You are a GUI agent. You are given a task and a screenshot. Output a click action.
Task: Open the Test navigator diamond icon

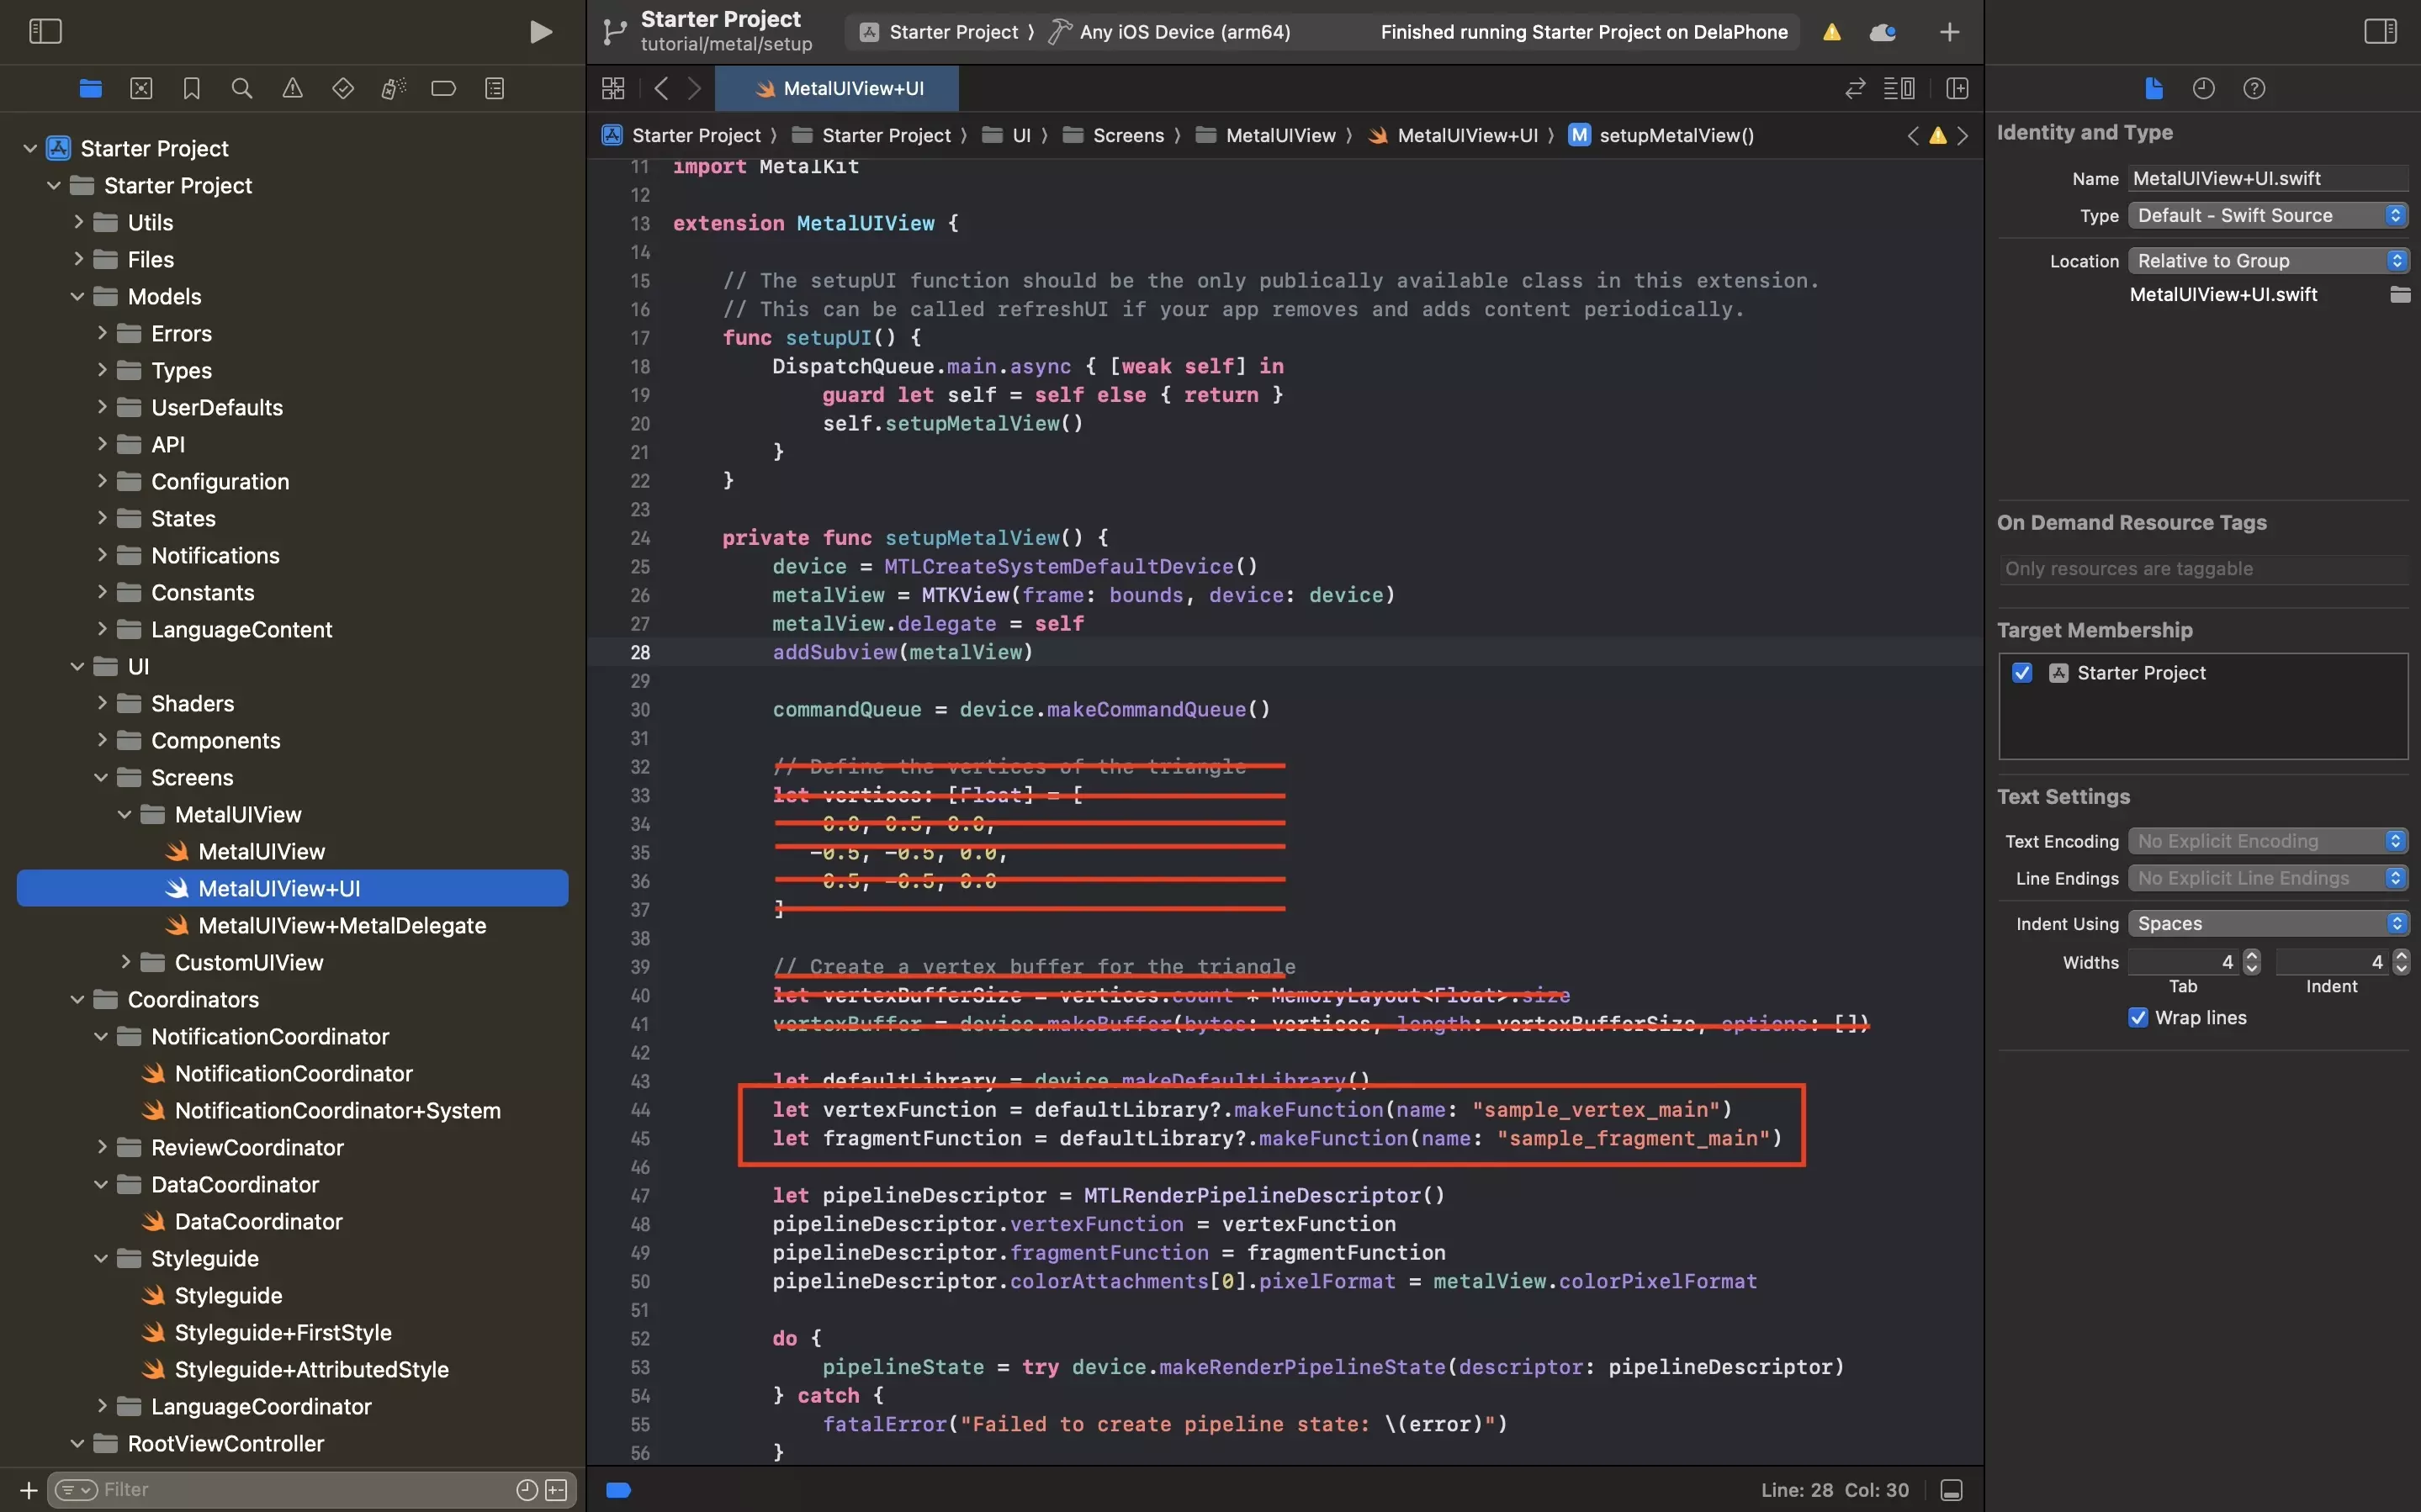click(343, 89)
